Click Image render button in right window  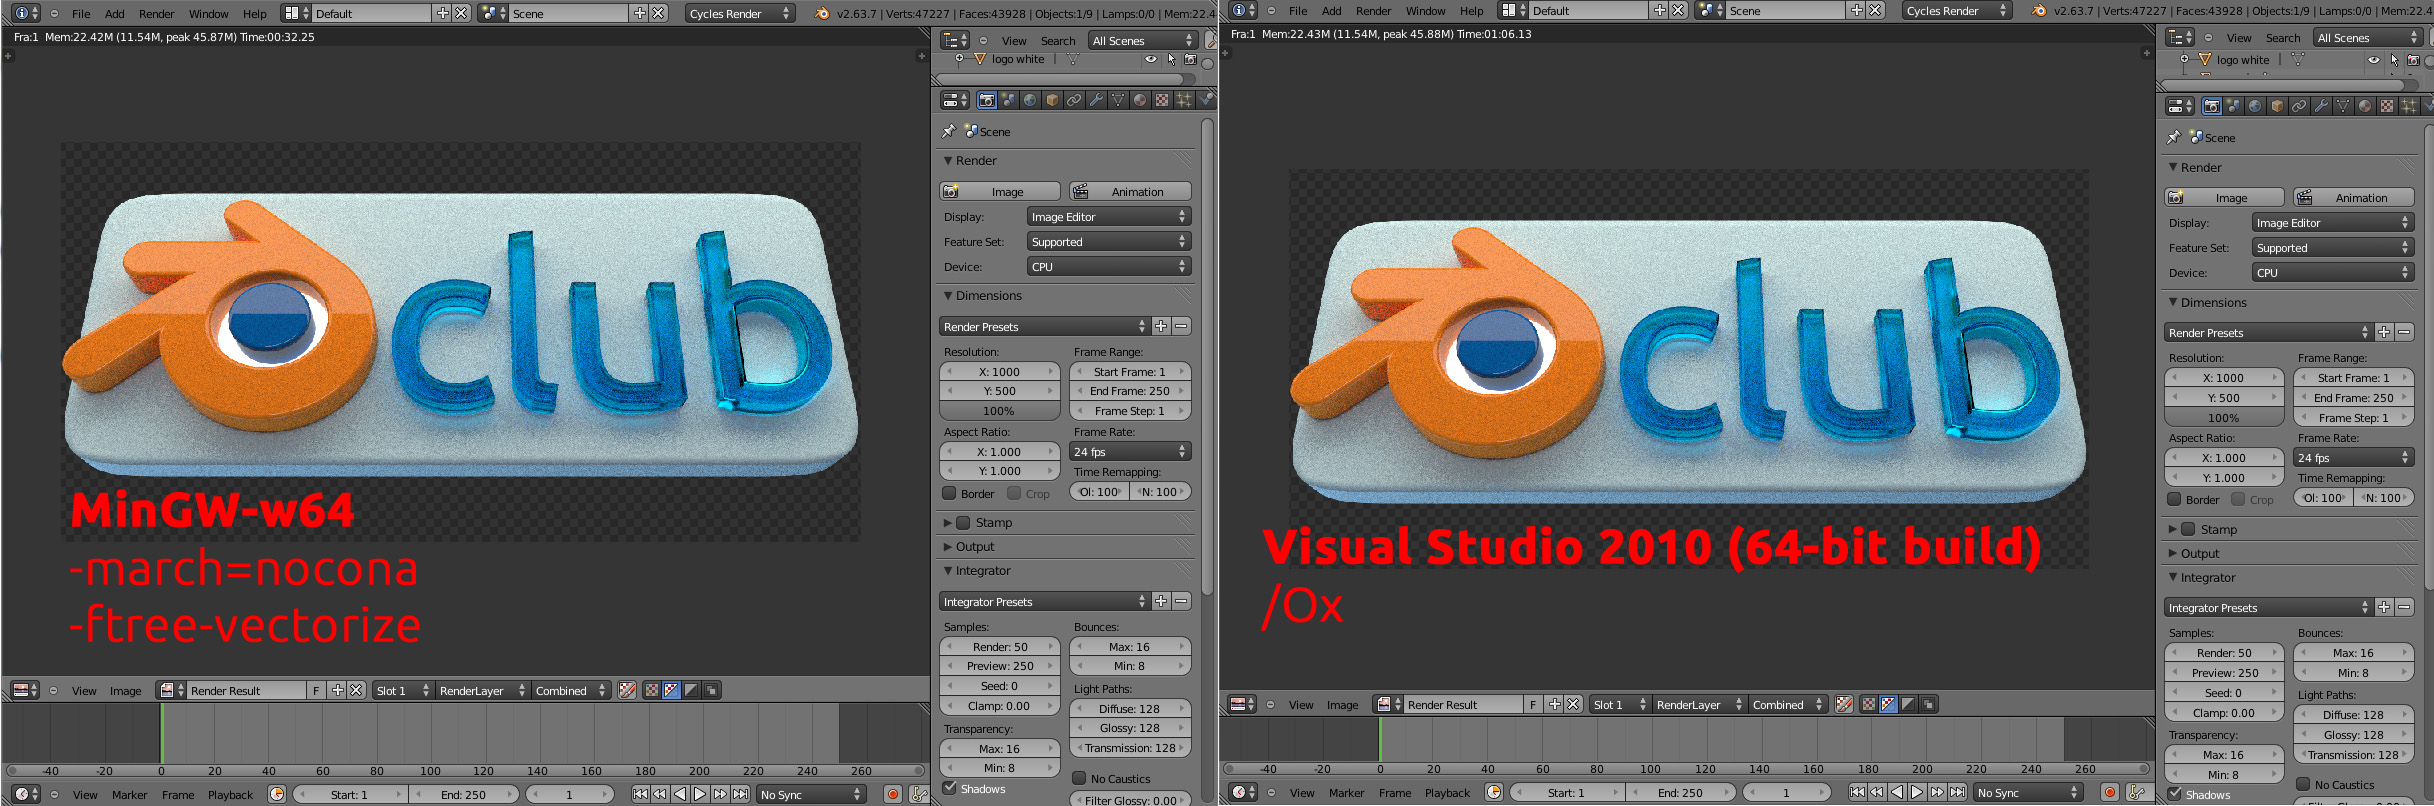point(2225,198)
